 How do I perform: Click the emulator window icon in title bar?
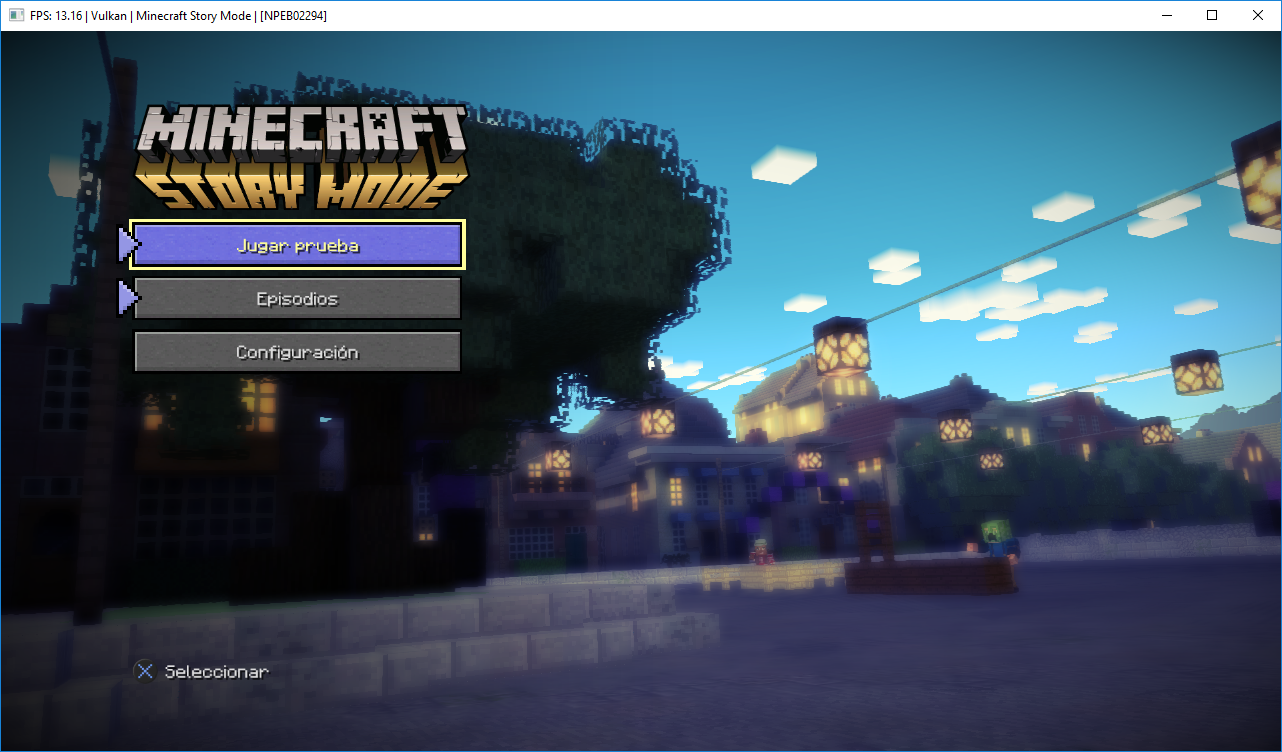pyautogui.click(x=16, y=16)
